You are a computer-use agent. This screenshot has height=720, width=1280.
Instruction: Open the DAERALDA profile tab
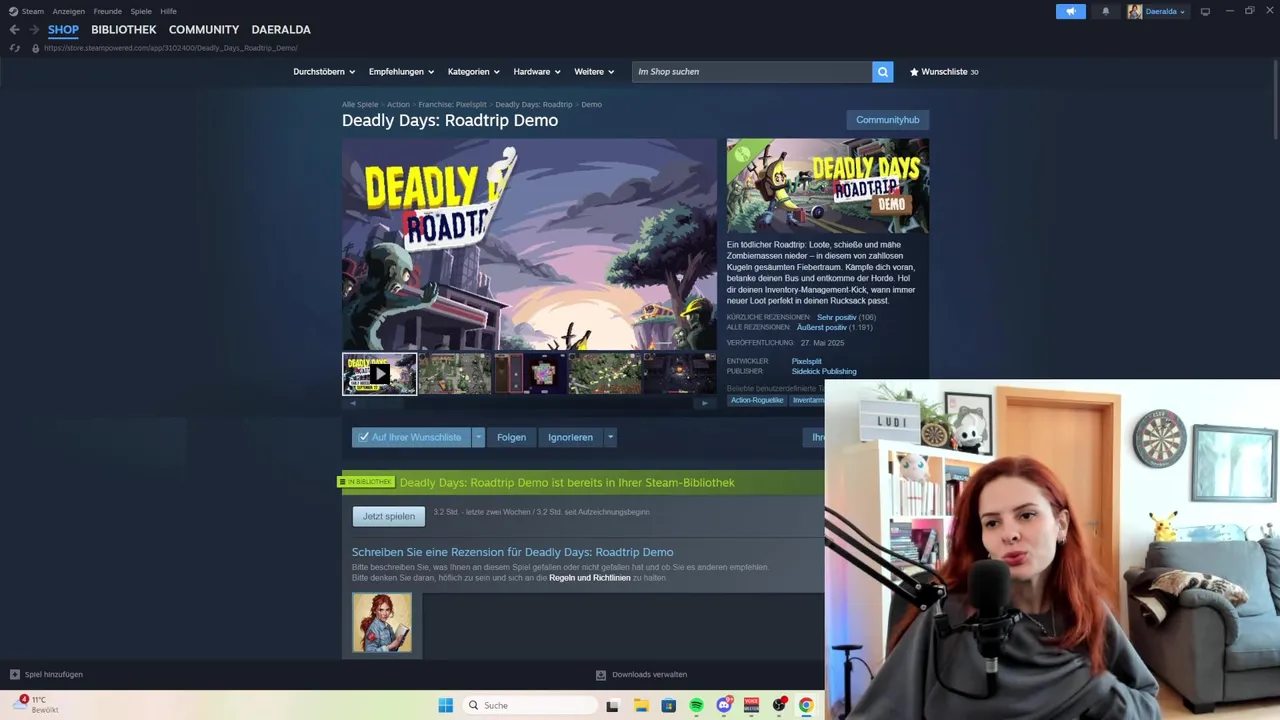281,30
